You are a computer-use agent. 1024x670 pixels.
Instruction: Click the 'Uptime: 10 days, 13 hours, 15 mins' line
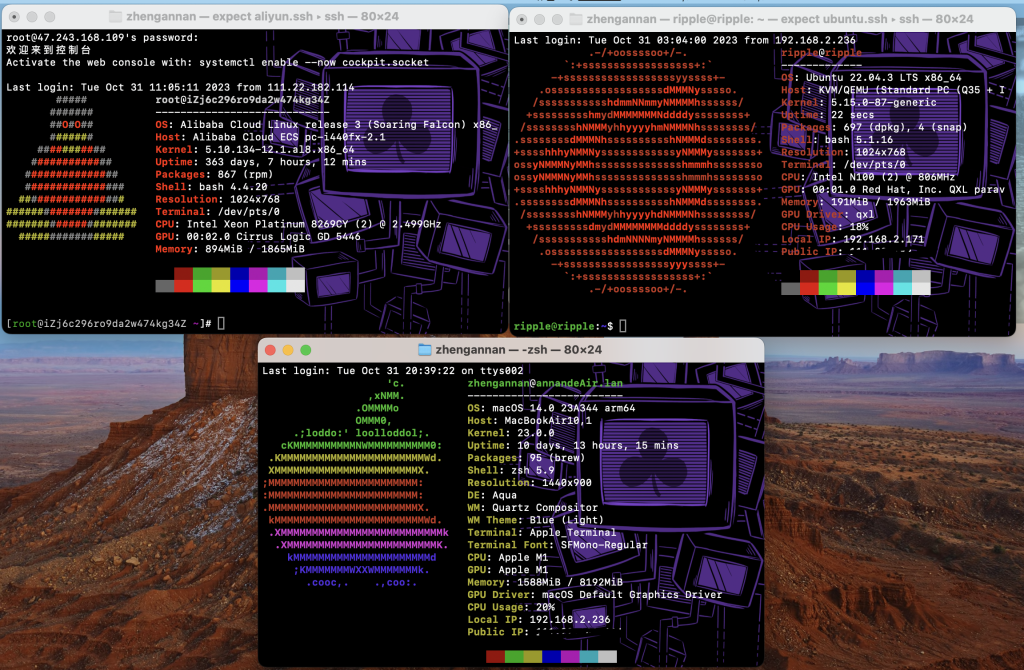(573, 445)
